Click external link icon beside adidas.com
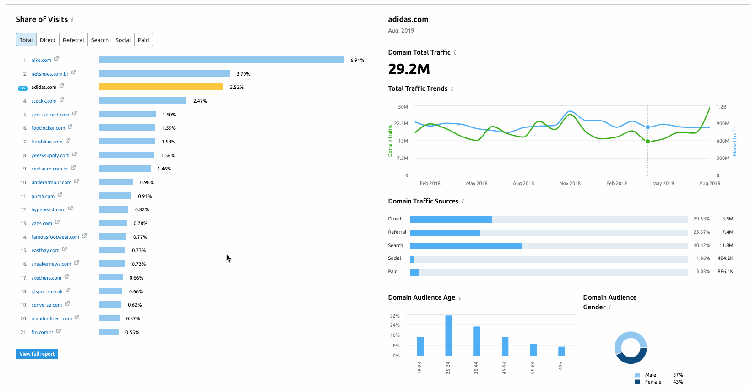Viewport: 750px width, 389px height. click(62, 86)
